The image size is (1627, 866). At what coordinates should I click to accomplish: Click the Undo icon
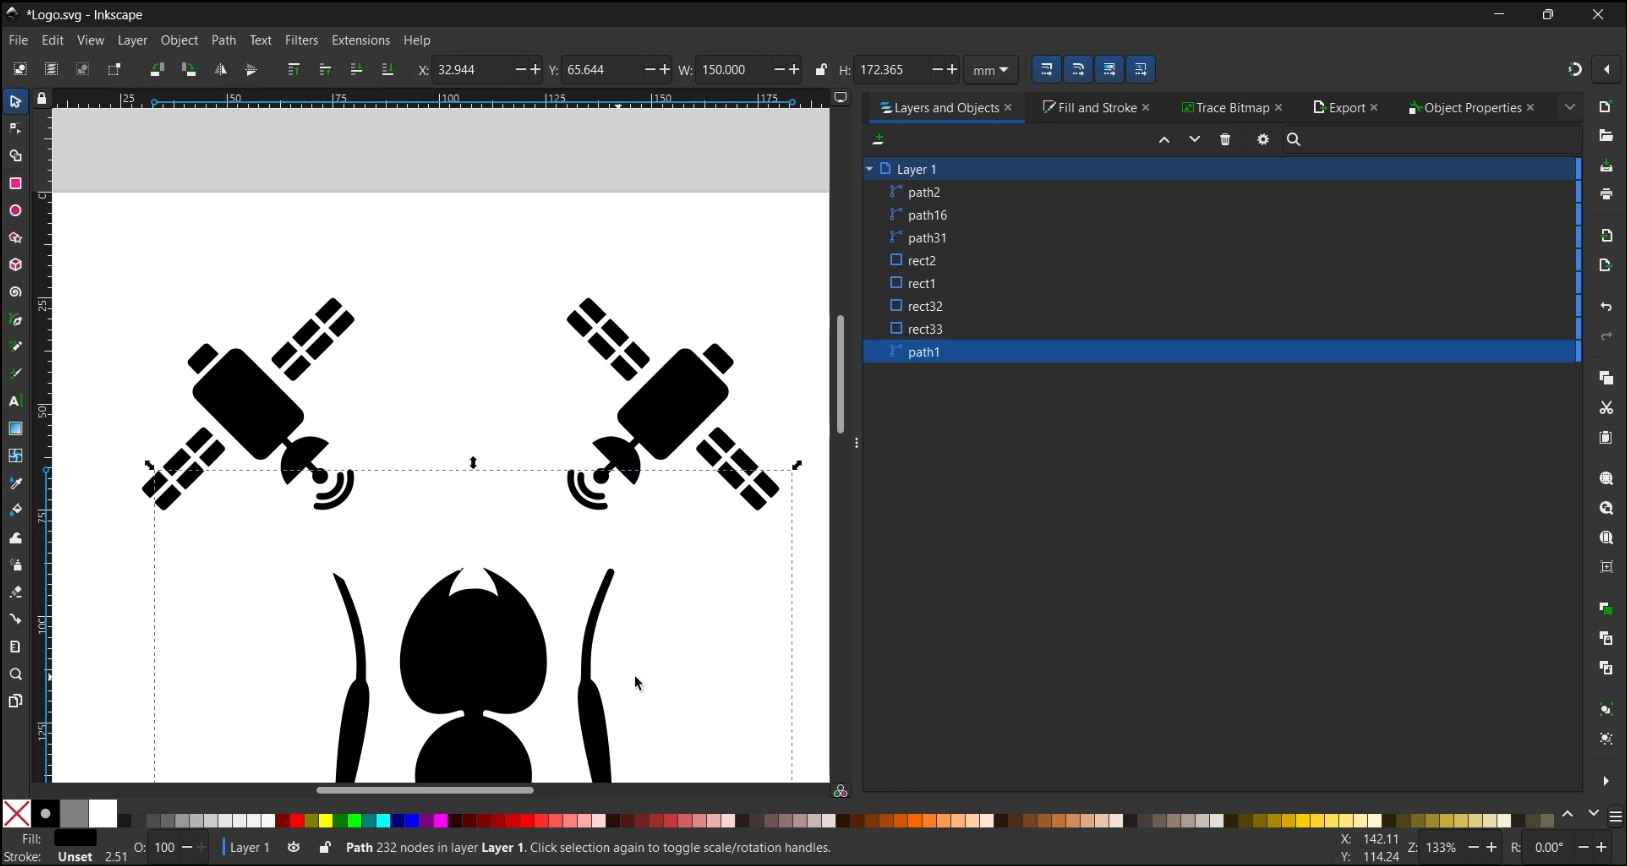click(x=1606, y=307)
